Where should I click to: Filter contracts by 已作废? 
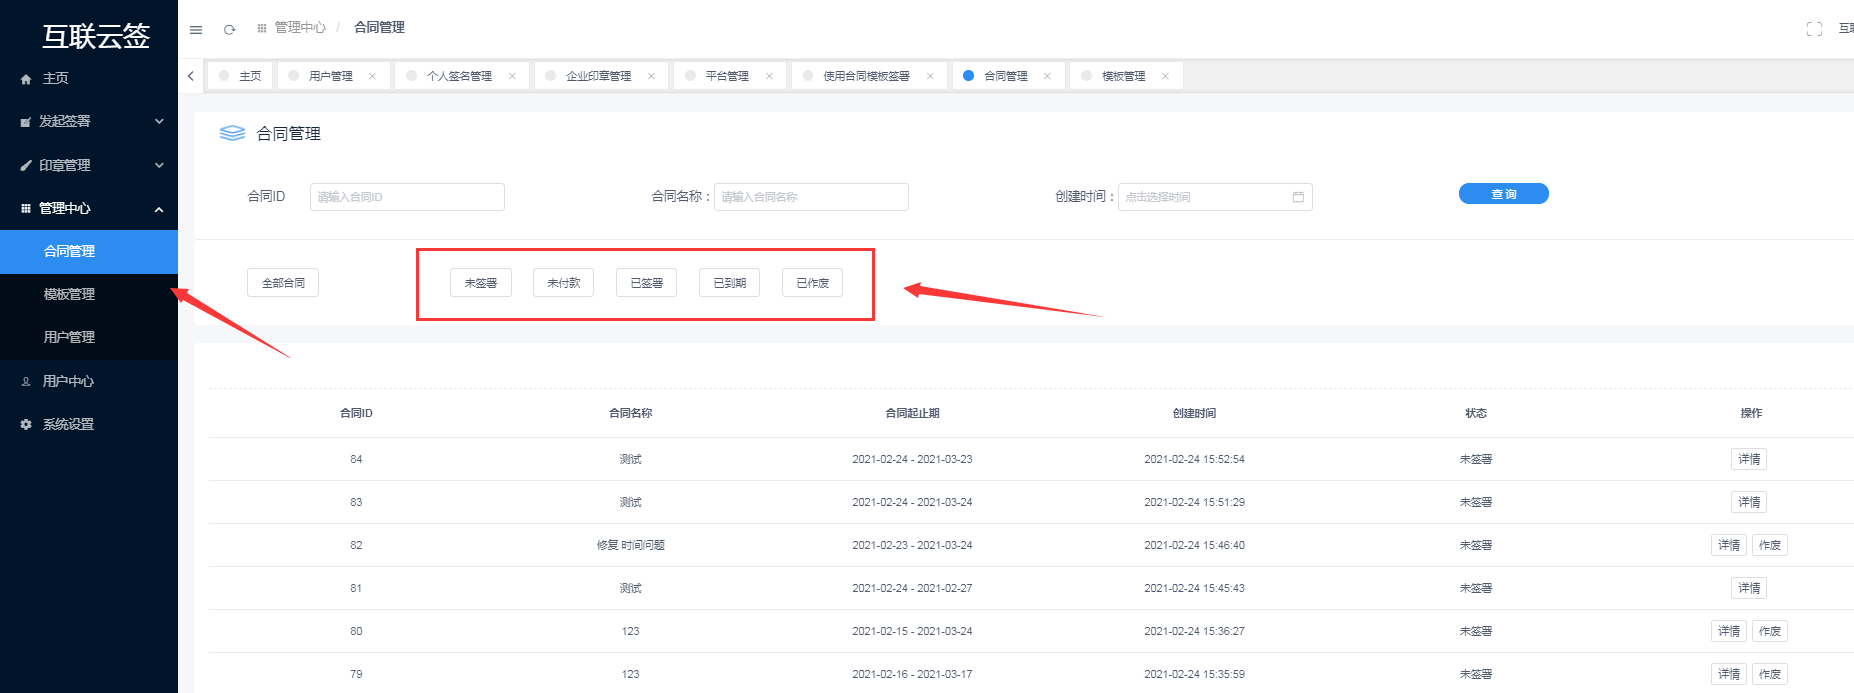pos(813,283)
